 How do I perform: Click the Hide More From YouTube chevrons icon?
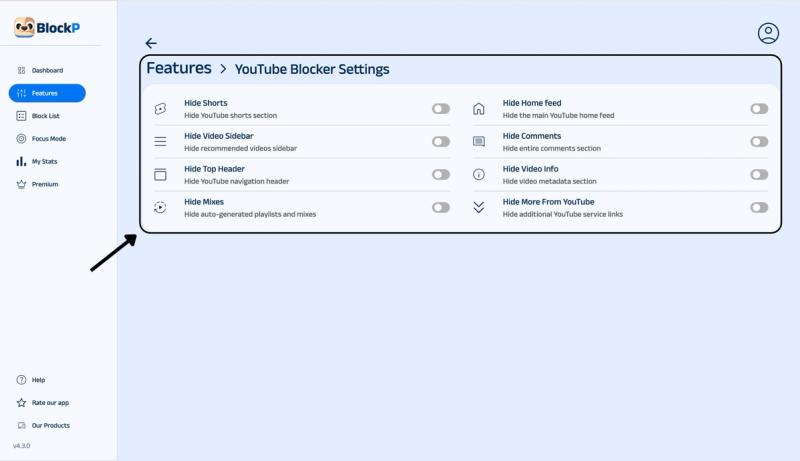pyautogui.click(x=479, y=207)
